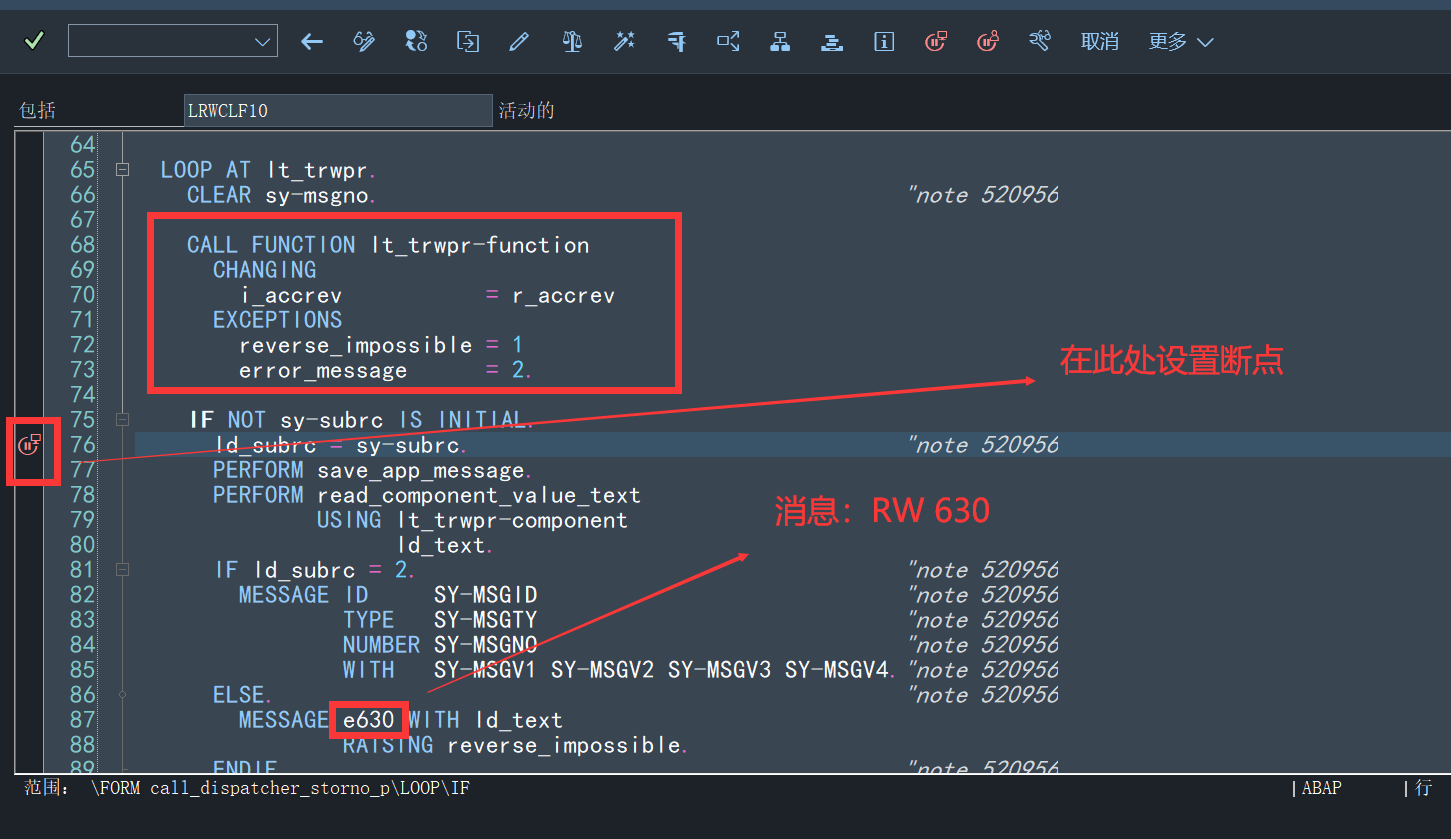Click 'error_message = 2.' exception line
Image resolution: width=1451 pixels, height=839 pixels.
[x=386, y=370]
